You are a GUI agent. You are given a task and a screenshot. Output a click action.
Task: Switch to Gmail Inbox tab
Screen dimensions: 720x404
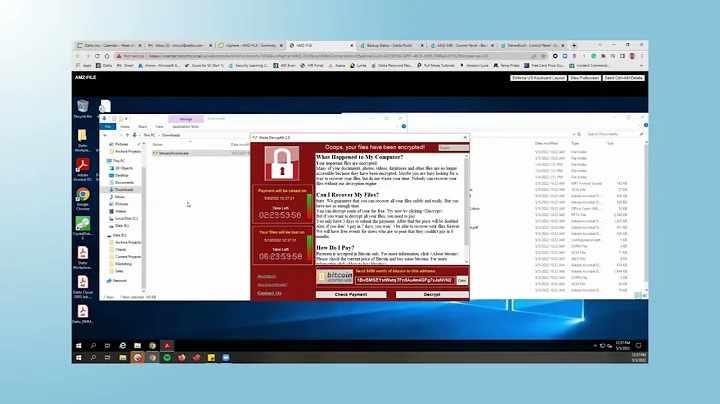180,45
